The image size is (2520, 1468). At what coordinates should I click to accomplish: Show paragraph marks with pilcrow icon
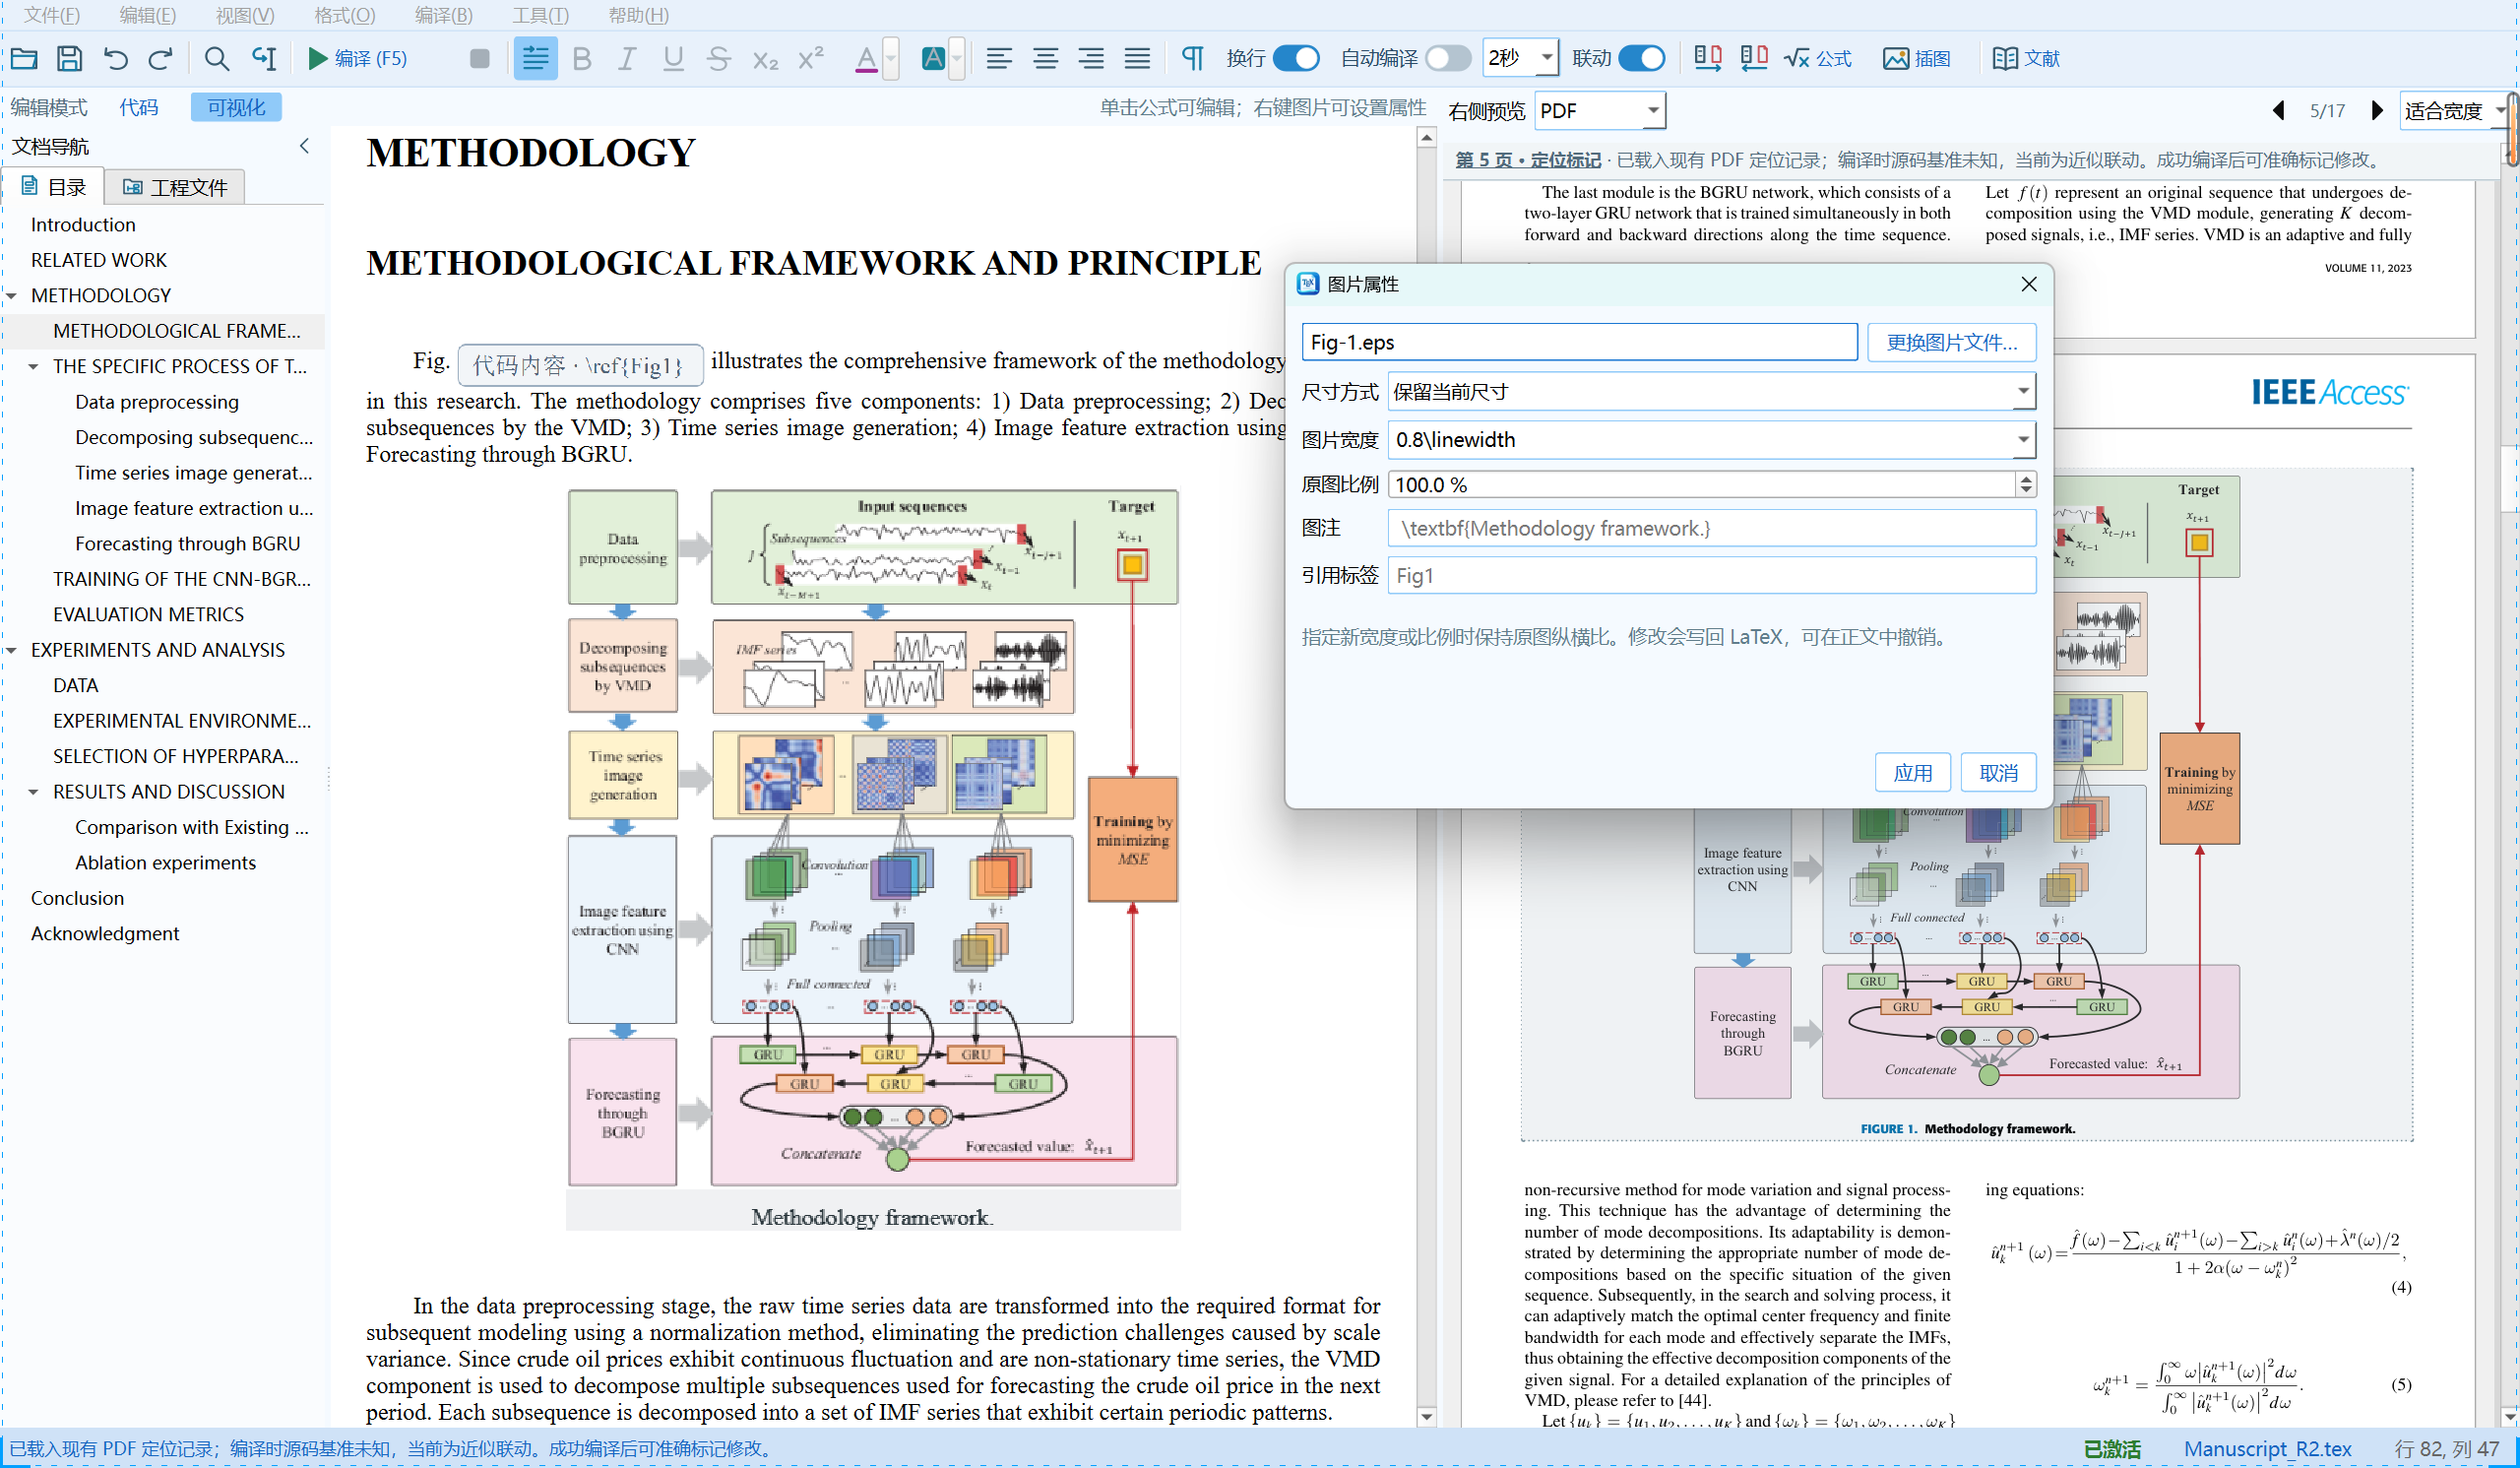(x=1192, y=58)
